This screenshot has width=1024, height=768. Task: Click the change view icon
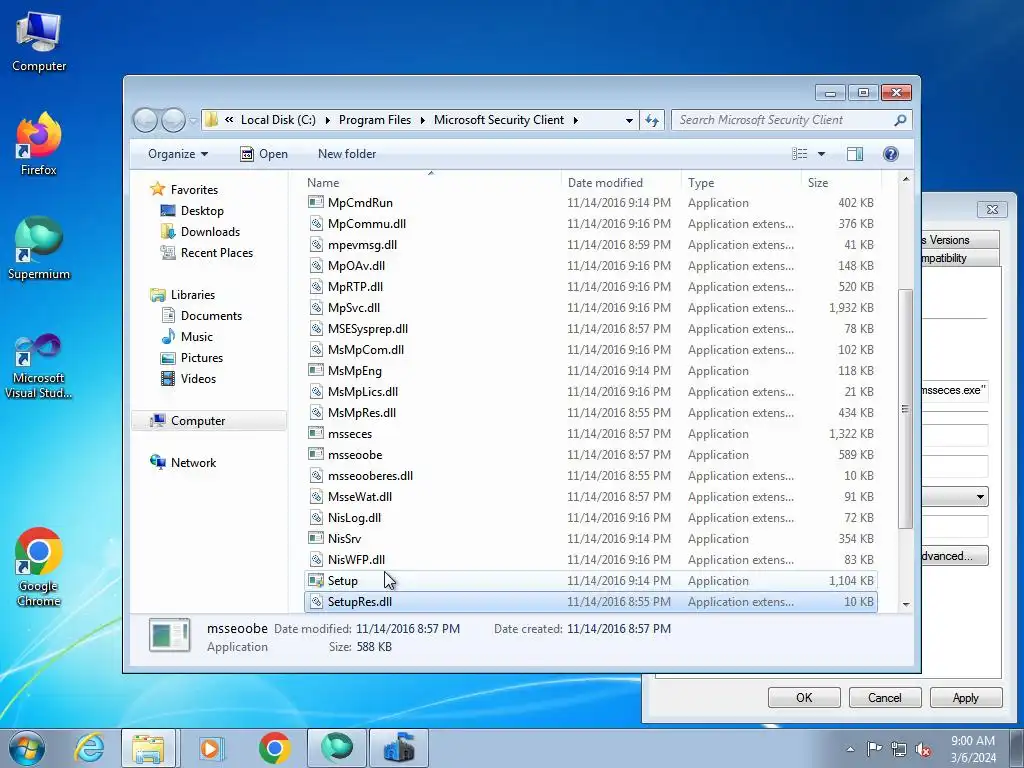799,154
